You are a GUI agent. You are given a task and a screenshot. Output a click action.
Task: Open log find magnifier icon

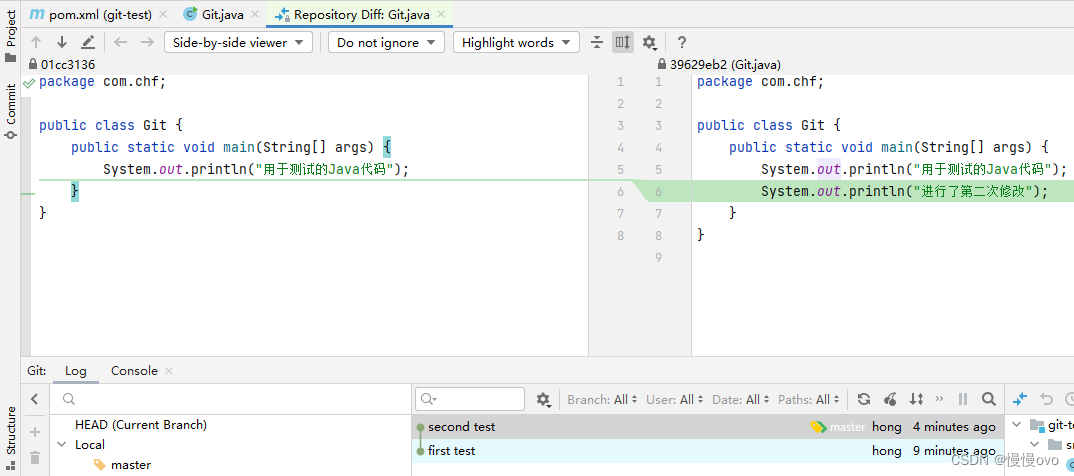988,399
